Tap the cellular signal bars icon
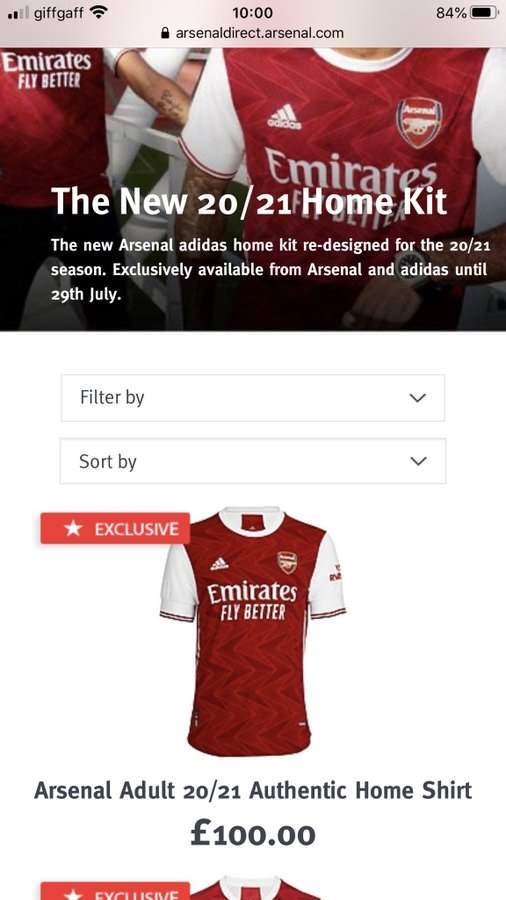The image size is (506, 900). click(18, 13)
